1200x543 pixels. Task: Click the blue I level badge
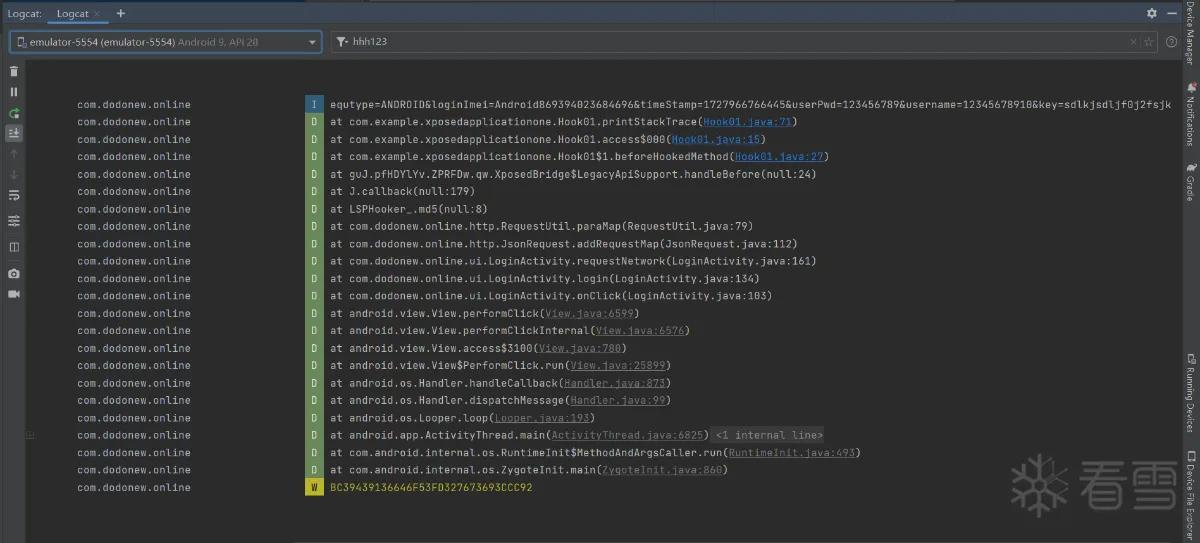314,104
